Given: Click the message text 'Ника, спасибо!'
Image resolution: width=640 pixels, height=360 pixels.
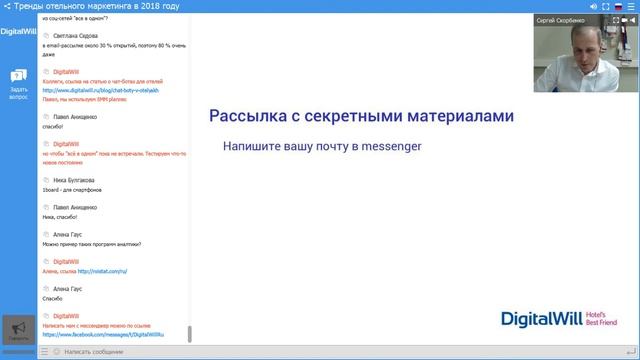Looking at the screenshot, I should point(60,217).
